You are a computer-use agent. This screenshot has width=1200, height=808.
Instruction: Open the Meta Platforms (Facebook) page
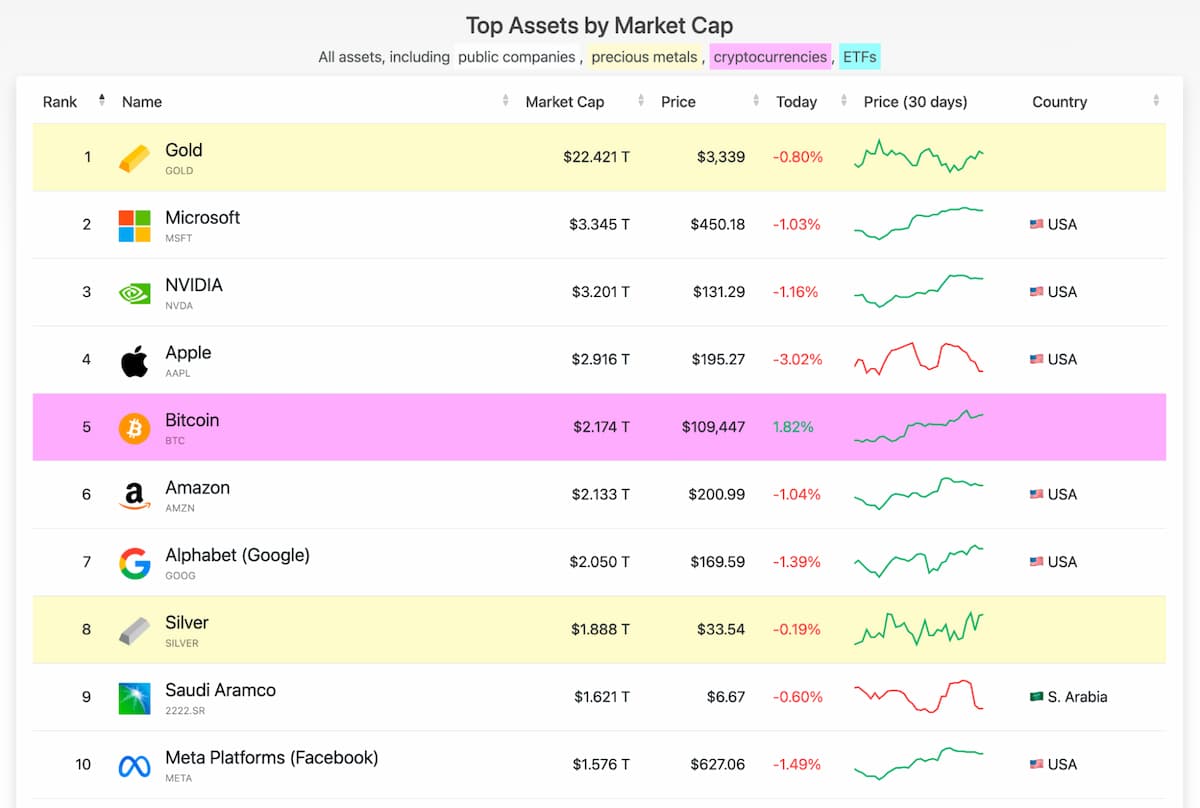272,758
